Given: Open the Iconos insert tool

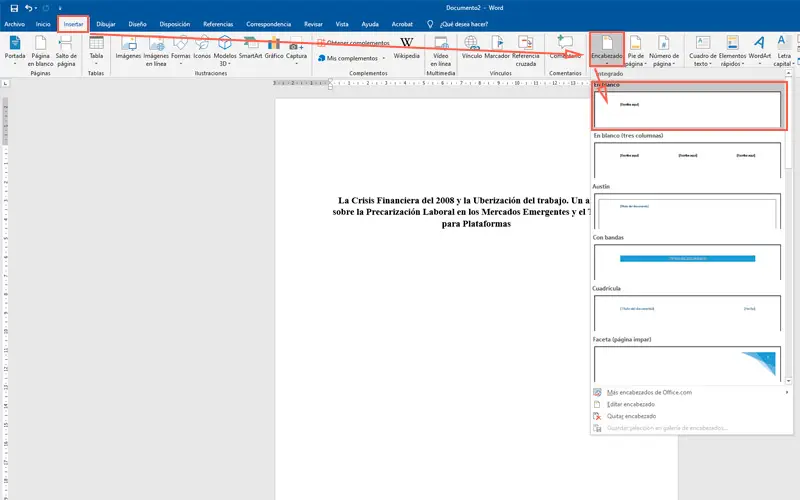Looking at the screenshot, I should pyautogui.click(x=201, y=46).
